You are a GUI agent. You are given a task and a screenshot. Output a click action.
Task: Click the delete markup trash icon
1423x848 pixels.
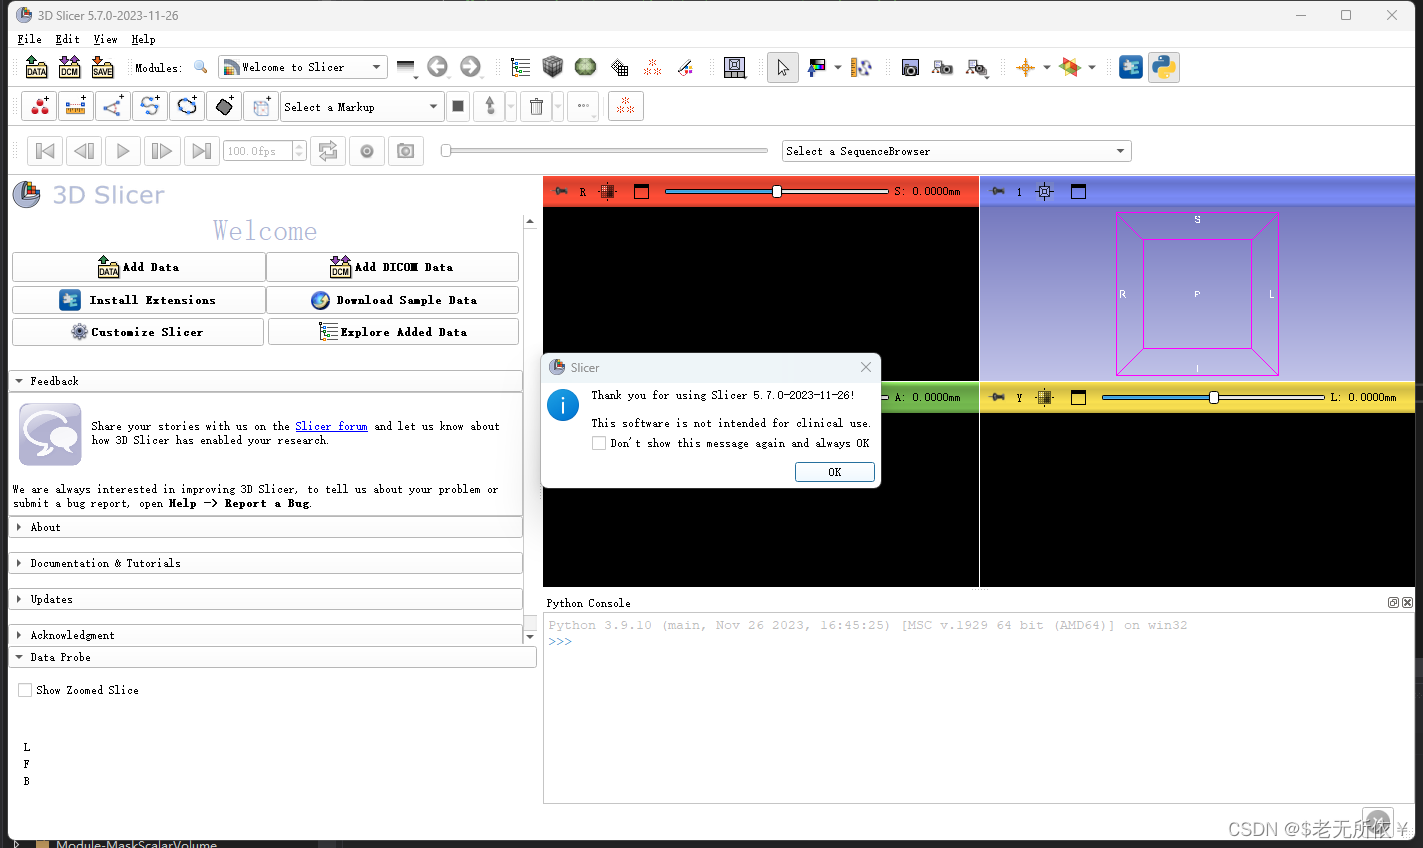click(x=536, y=106)
